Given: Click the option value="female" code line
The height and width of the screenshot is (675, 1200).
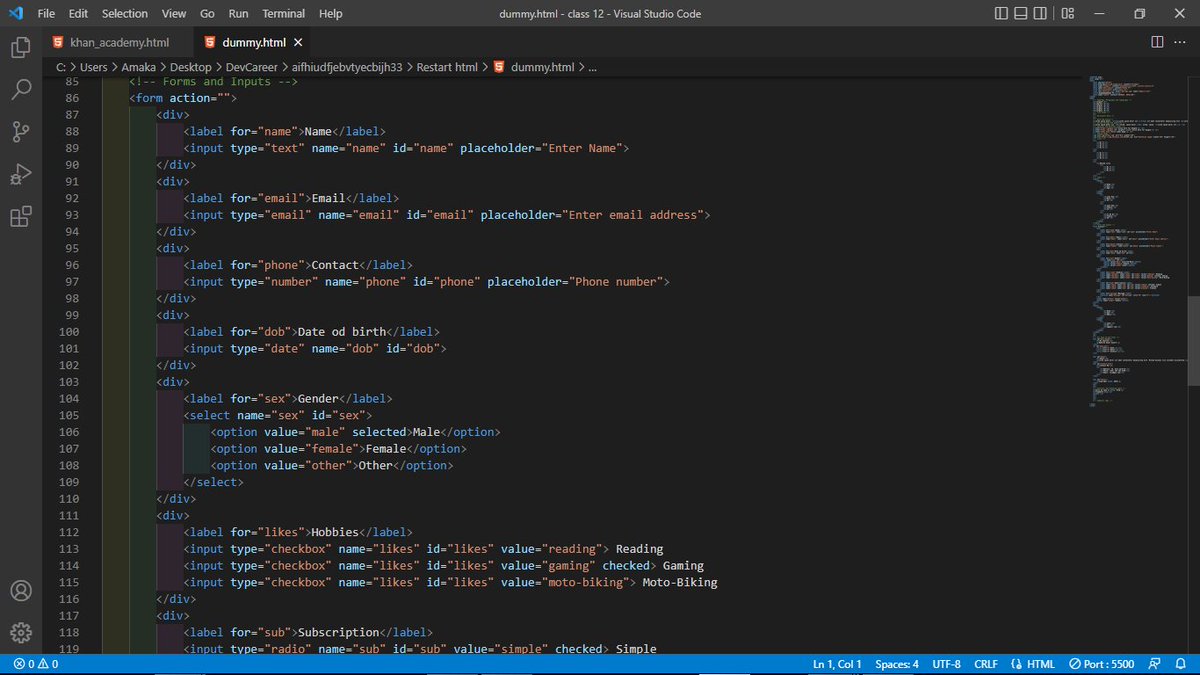Looking at the screenshot, I should tap(338, 449).
